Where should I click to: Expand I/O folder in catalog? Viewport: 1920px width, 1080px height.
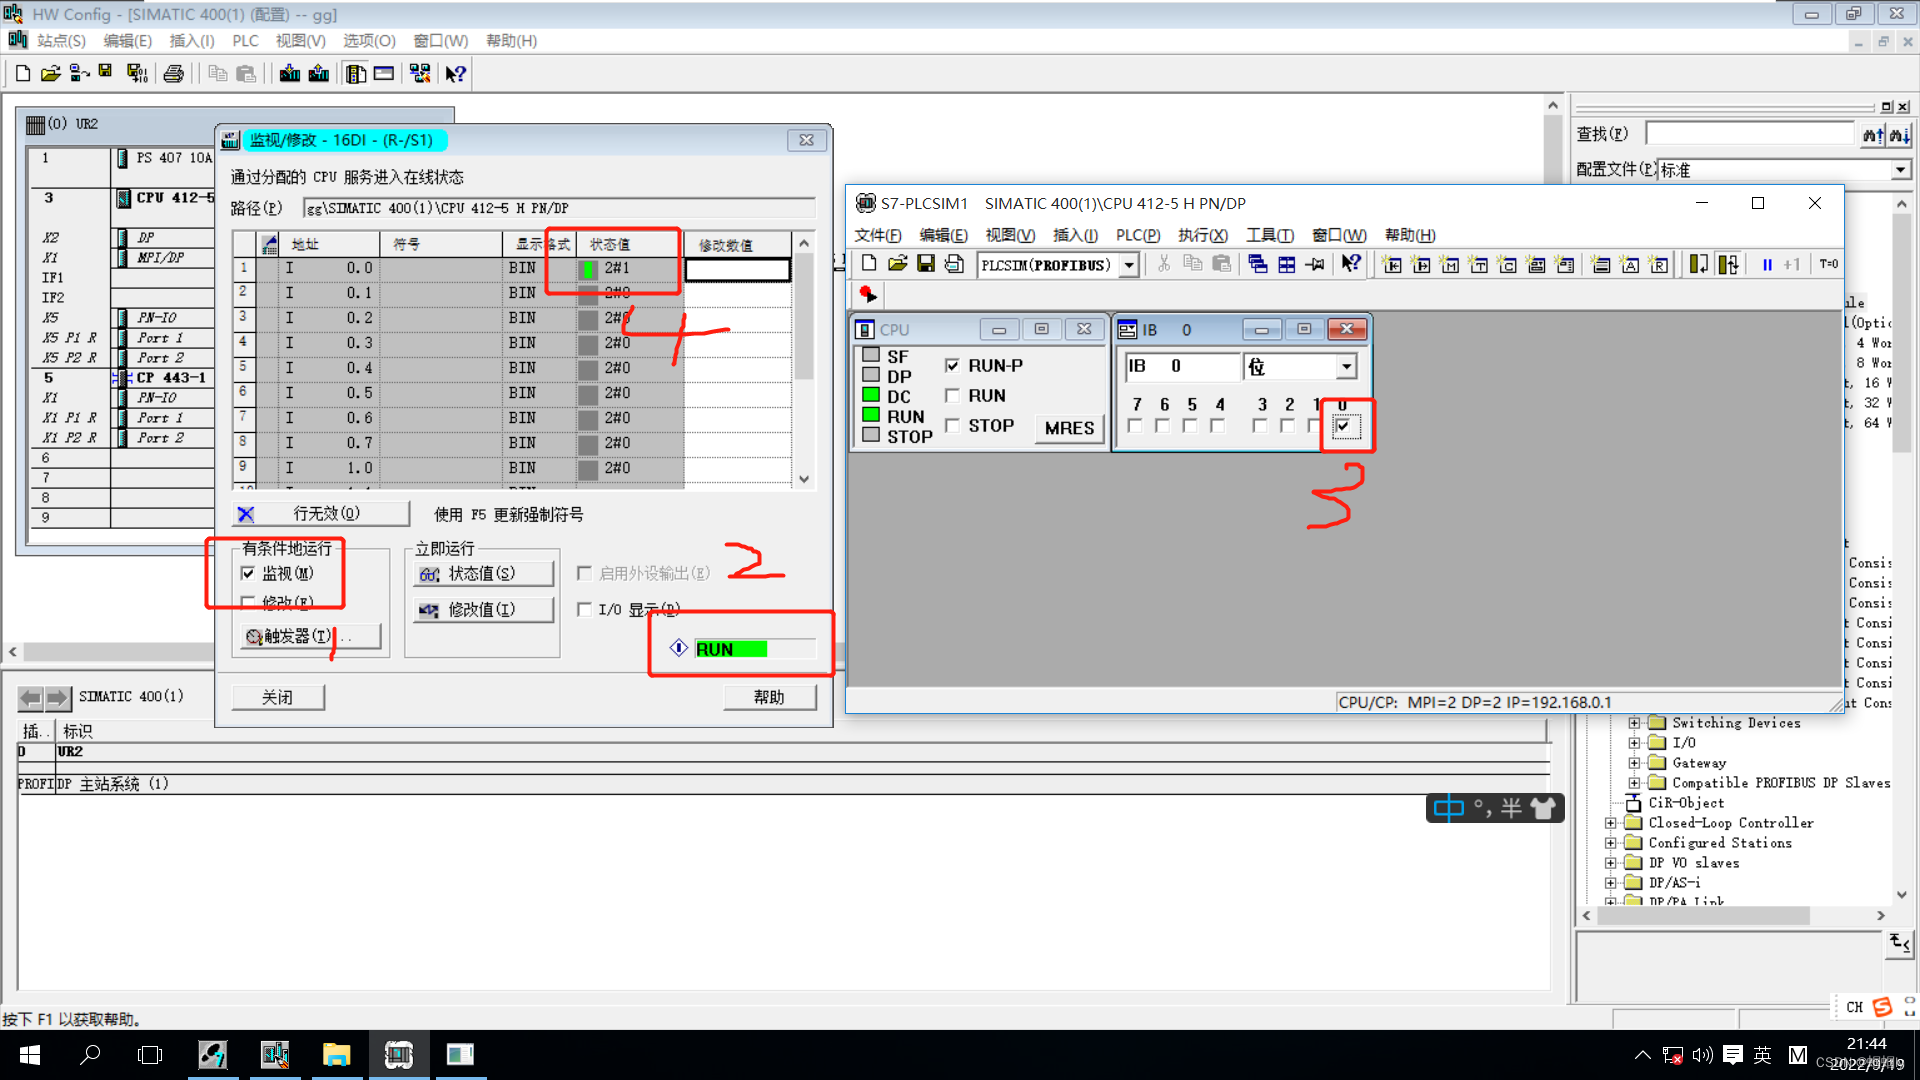[x=1634, y=743]
